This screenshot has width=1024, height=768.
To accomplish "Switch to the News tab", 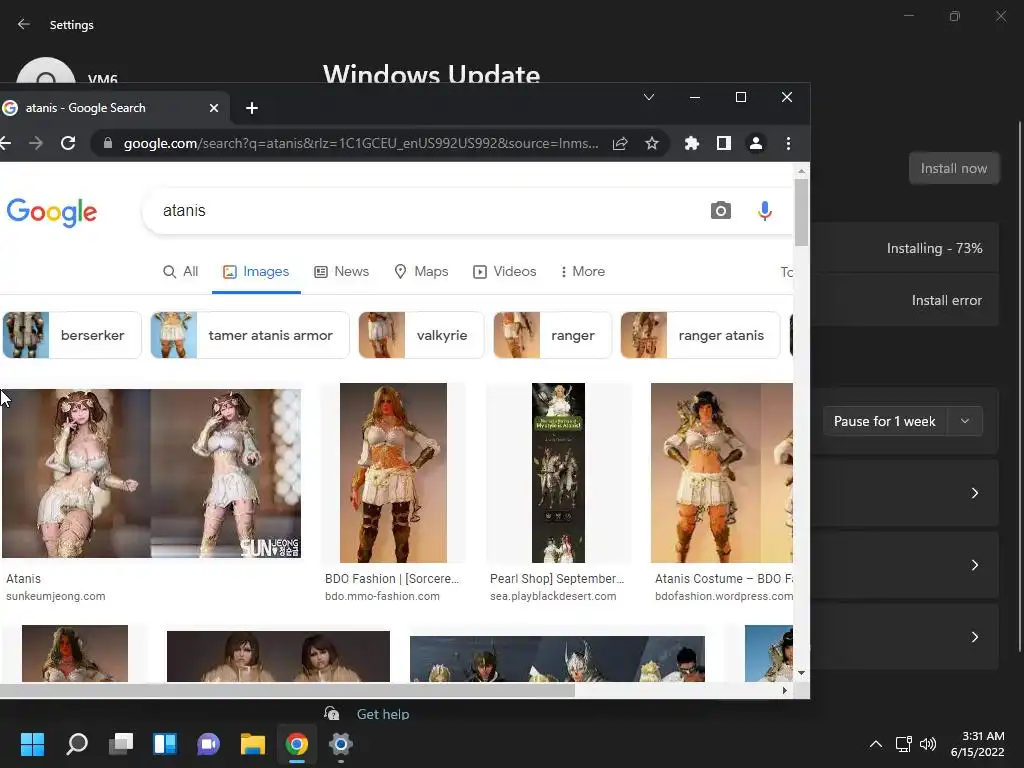I will click(342, 272).
